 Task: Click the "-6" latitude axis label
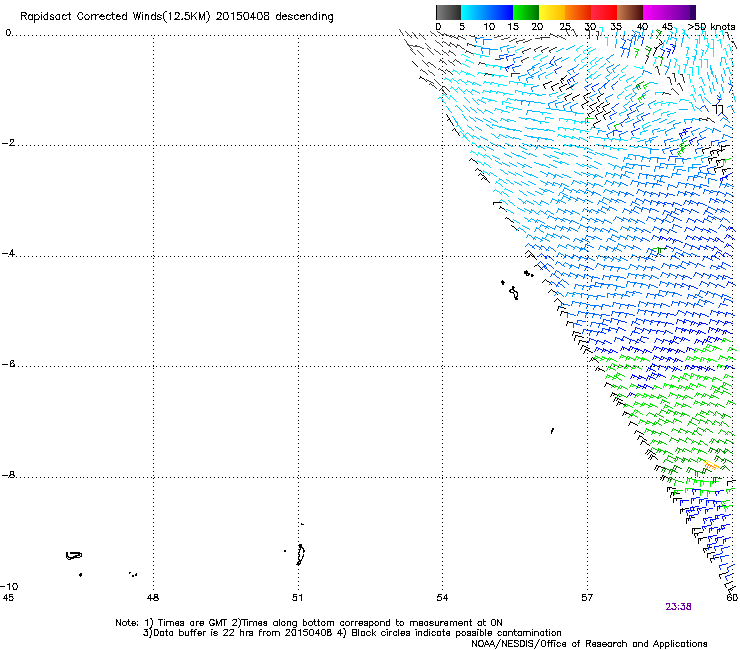[8, 364]
